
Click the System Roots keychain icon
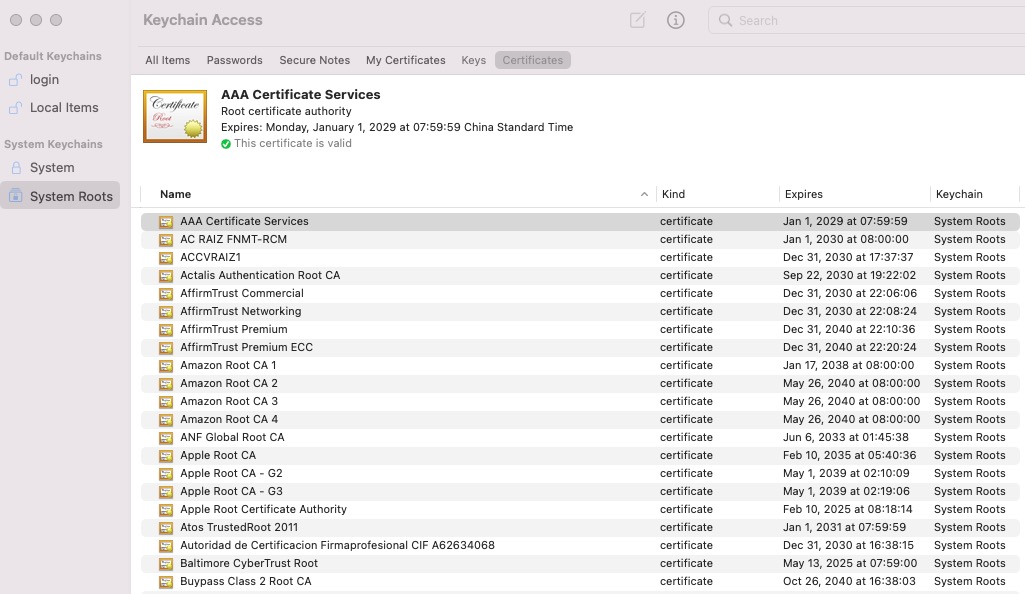pyautogui.click(x=16, y=196)
